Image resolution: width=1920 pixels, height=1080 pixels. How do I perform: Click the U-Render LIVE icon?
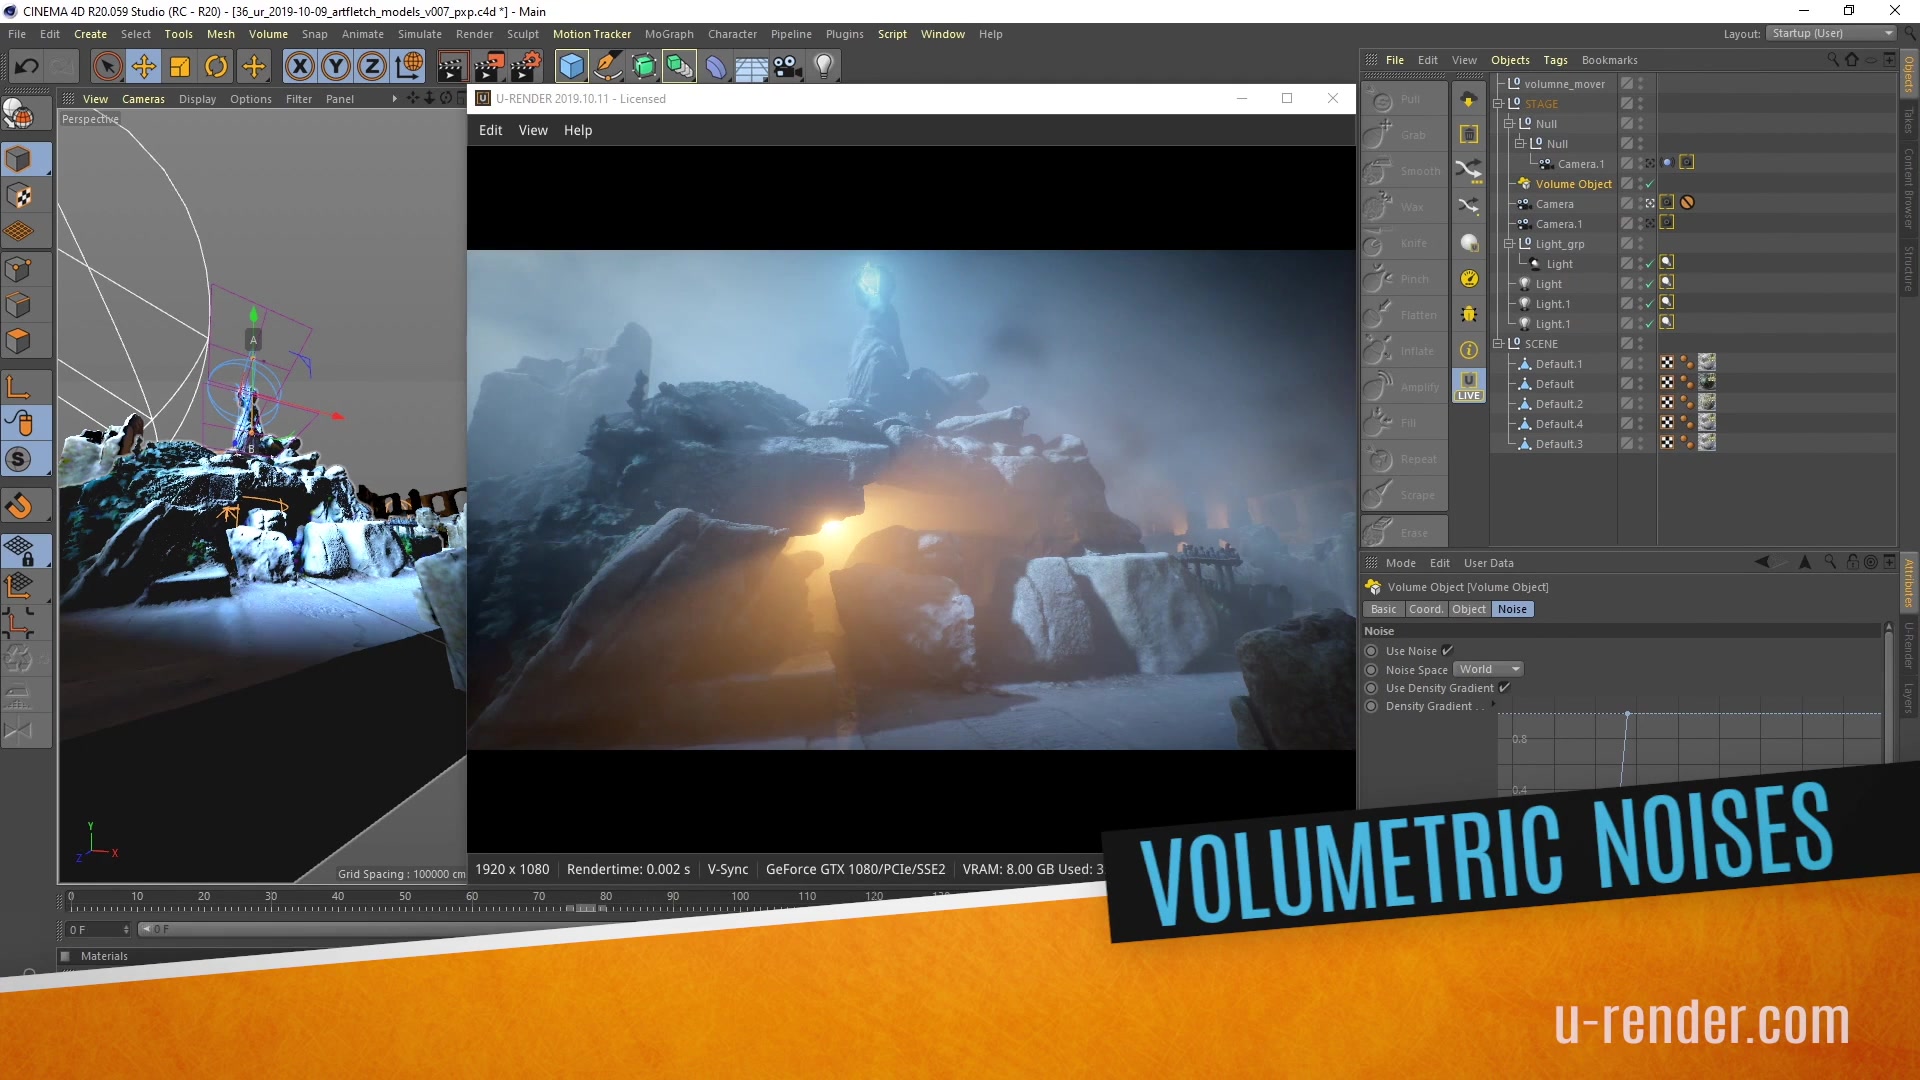click(1469, 386)
